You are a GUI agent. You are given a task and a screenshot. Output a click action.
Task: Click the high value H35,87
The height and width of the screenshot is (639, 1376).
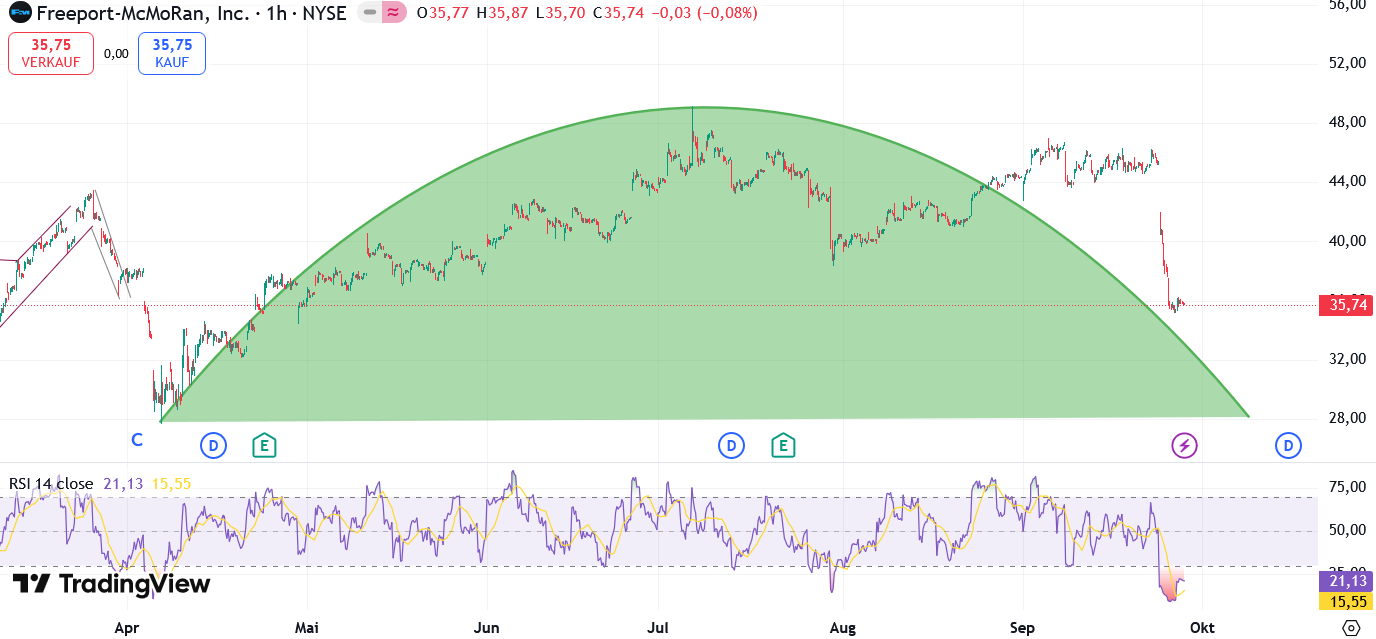coord(504,13)
